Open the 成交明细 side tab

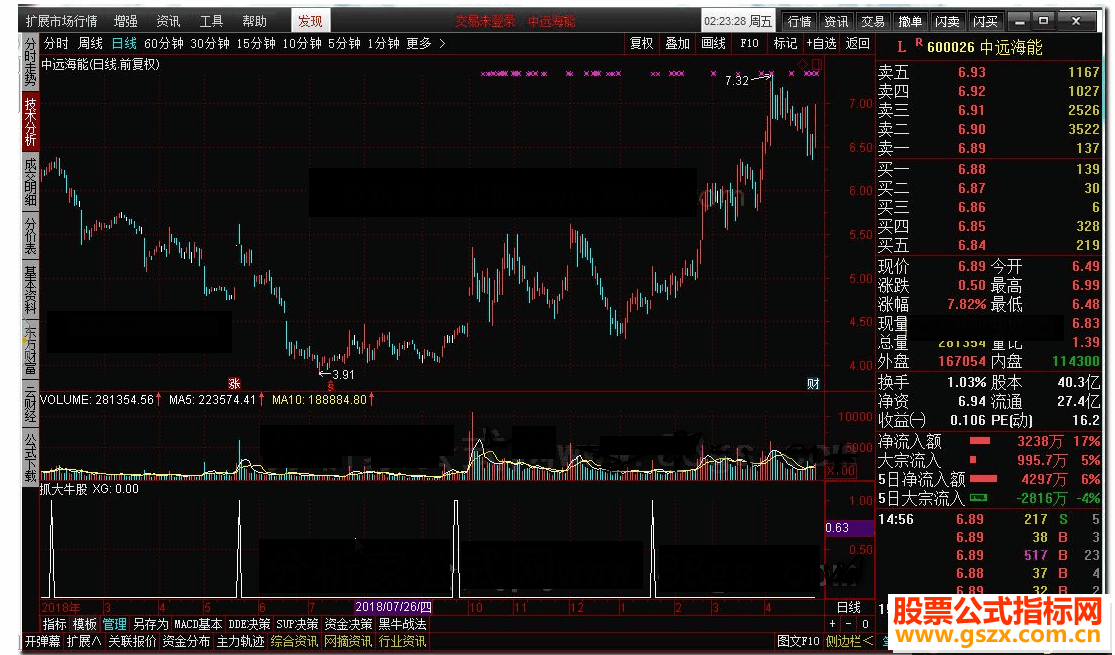[x=30, y=182]
